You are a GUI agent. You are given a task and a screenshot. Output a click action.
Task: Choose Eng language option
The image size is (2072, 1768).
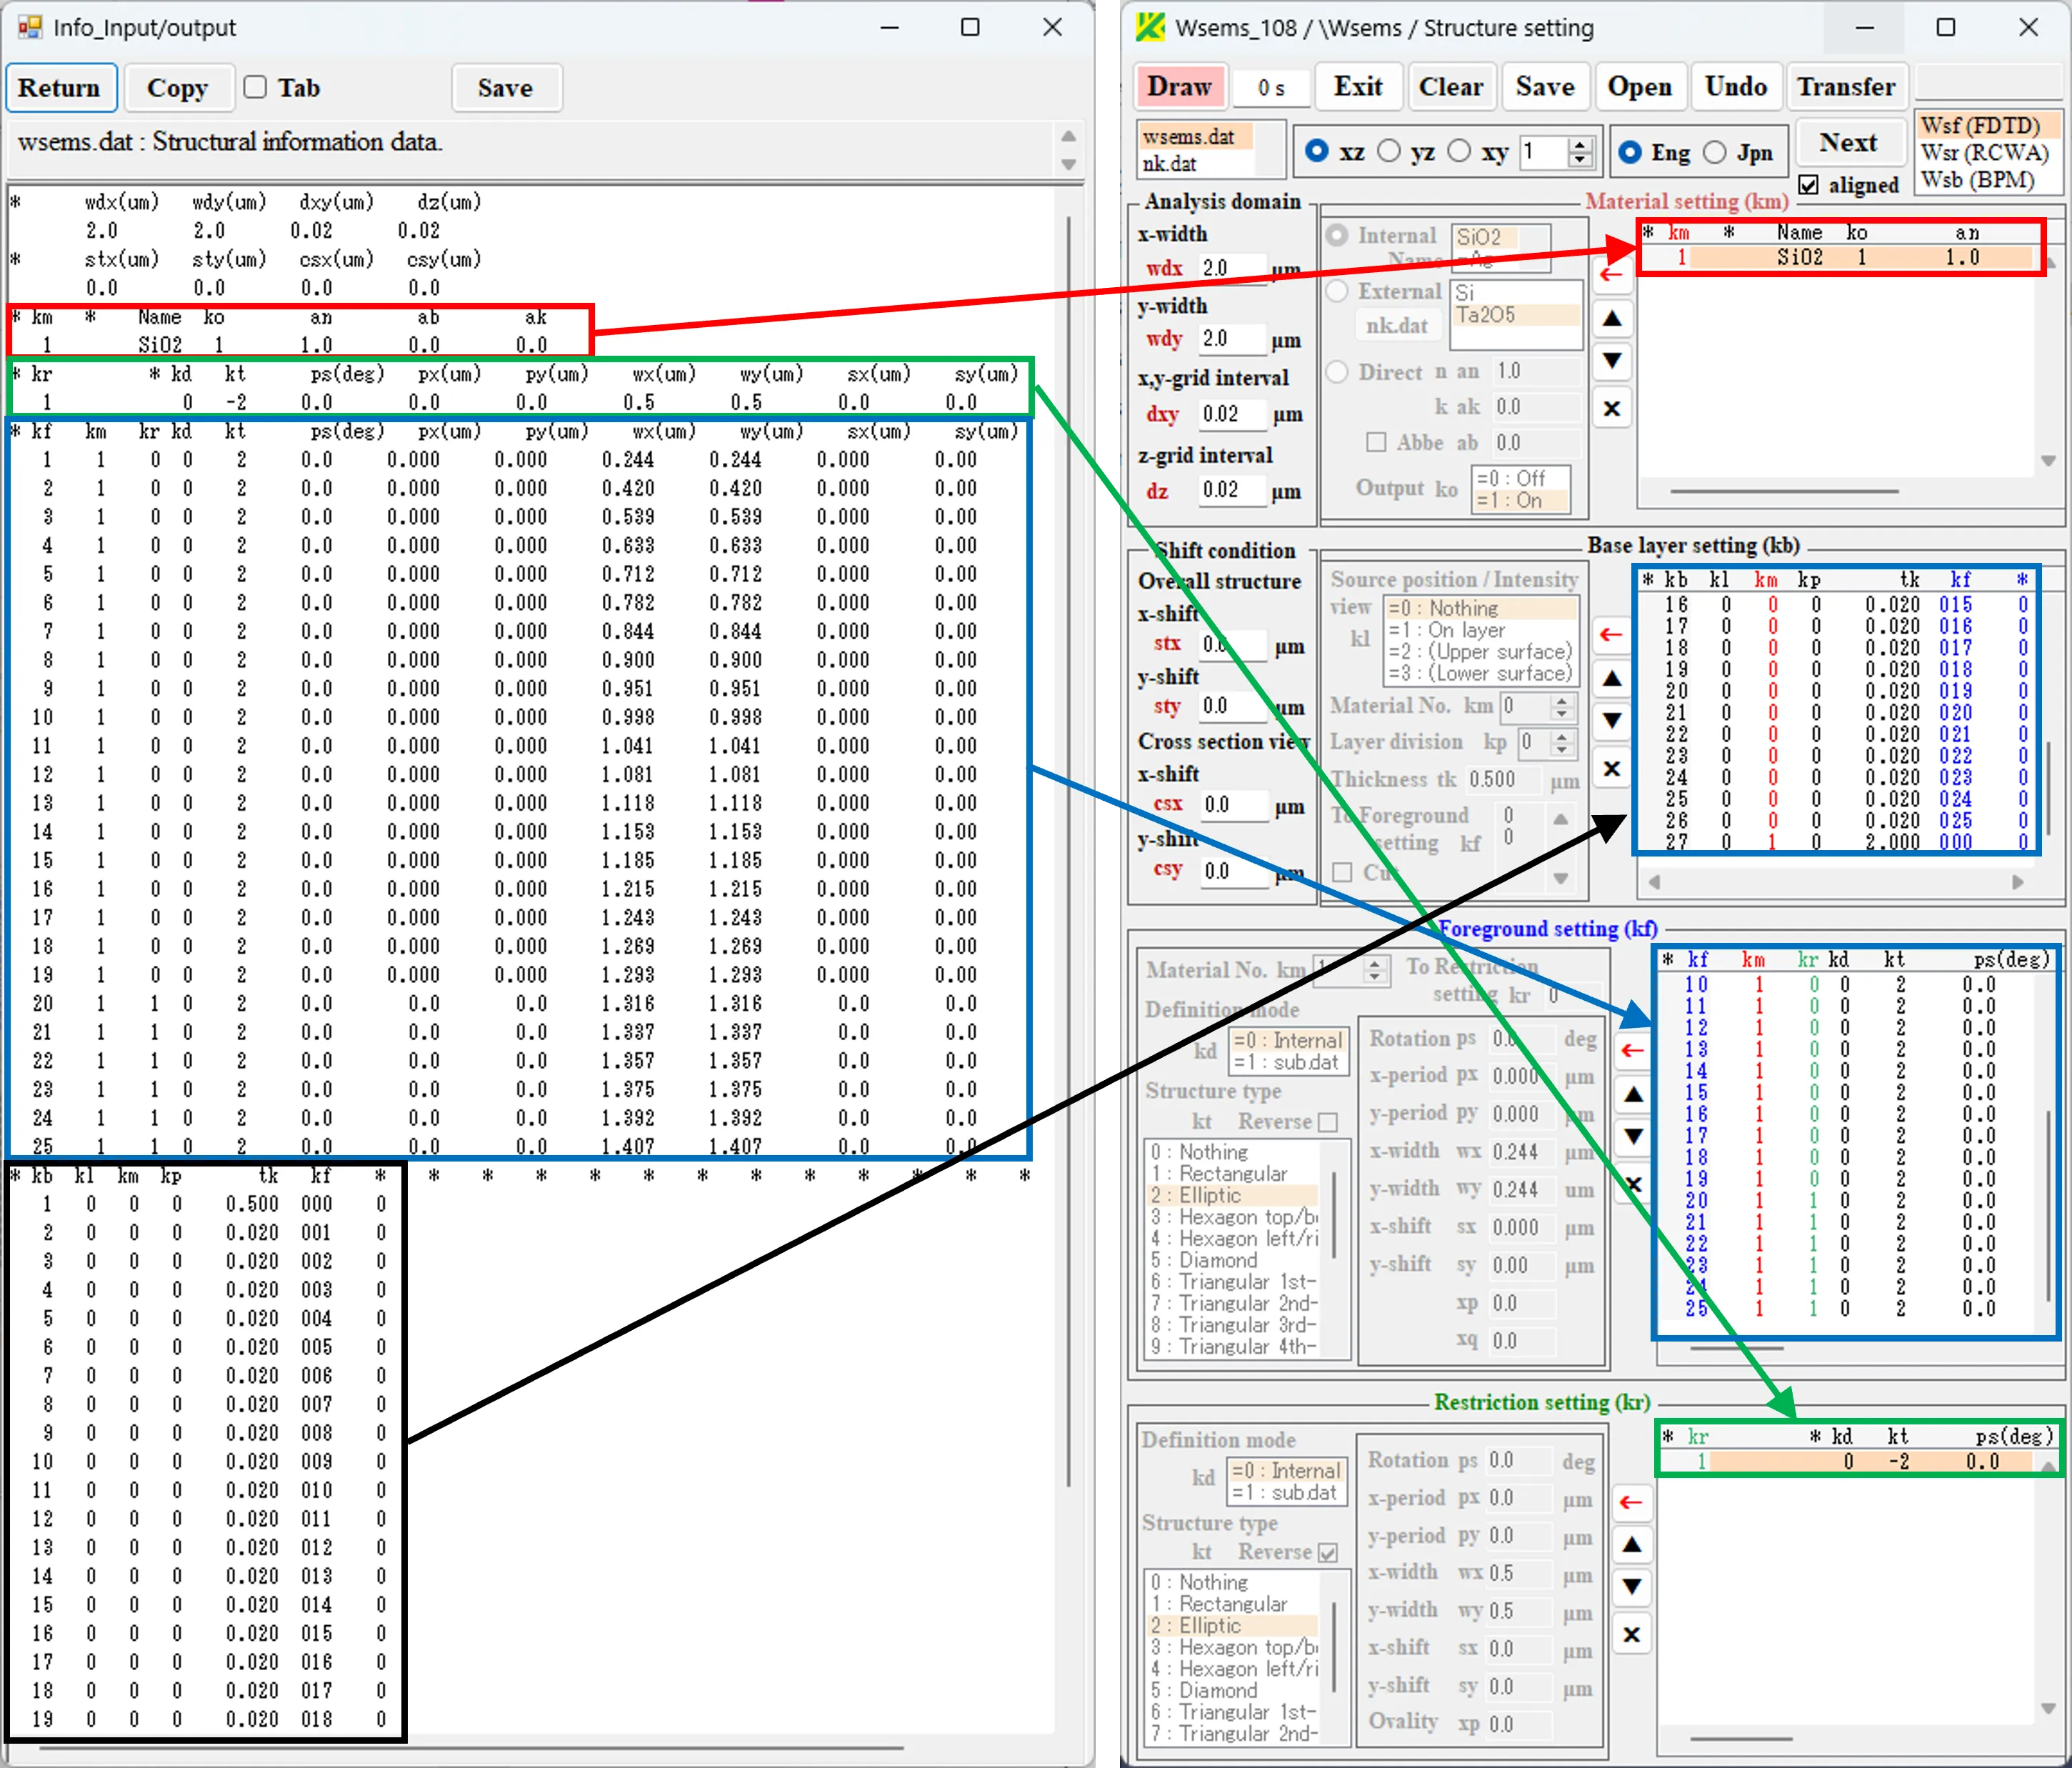[x=1630, y=152]
